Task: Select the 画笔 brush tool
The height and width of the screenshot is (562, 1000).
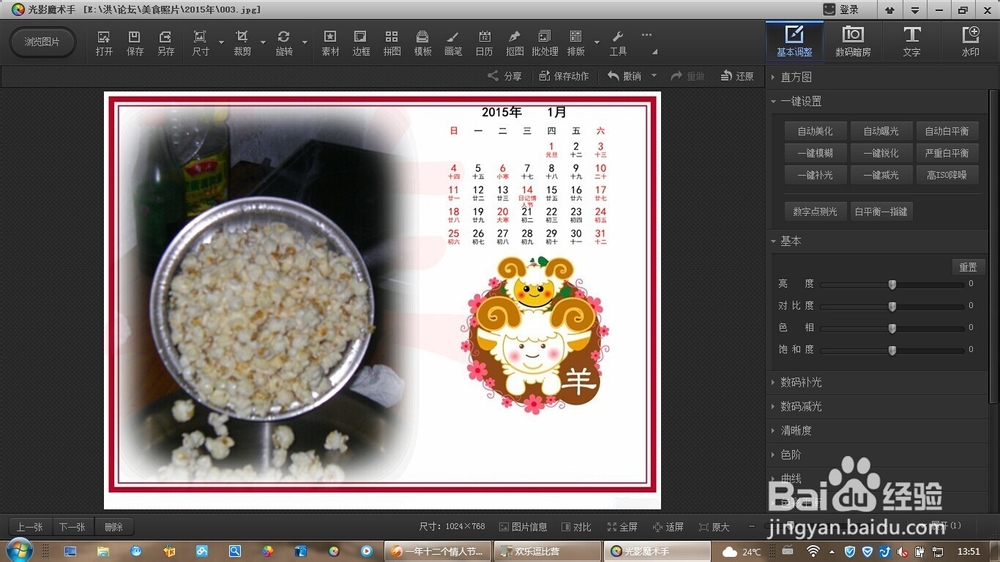Action: click(453, 43)
